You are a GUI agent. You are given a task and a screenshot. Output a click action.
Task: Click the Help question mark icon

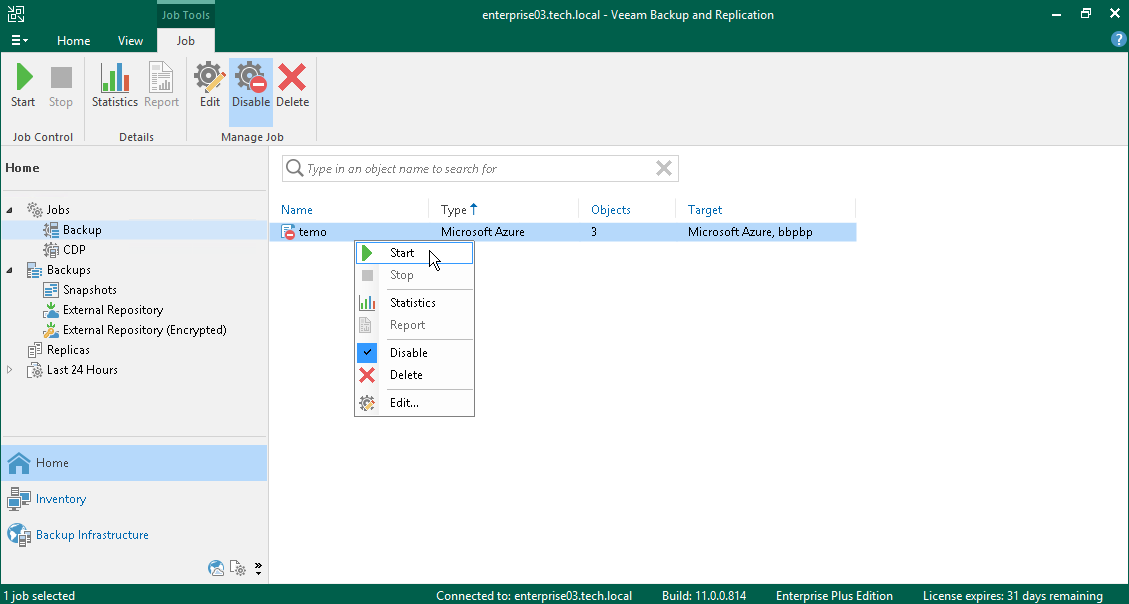tap(1117, 40)
